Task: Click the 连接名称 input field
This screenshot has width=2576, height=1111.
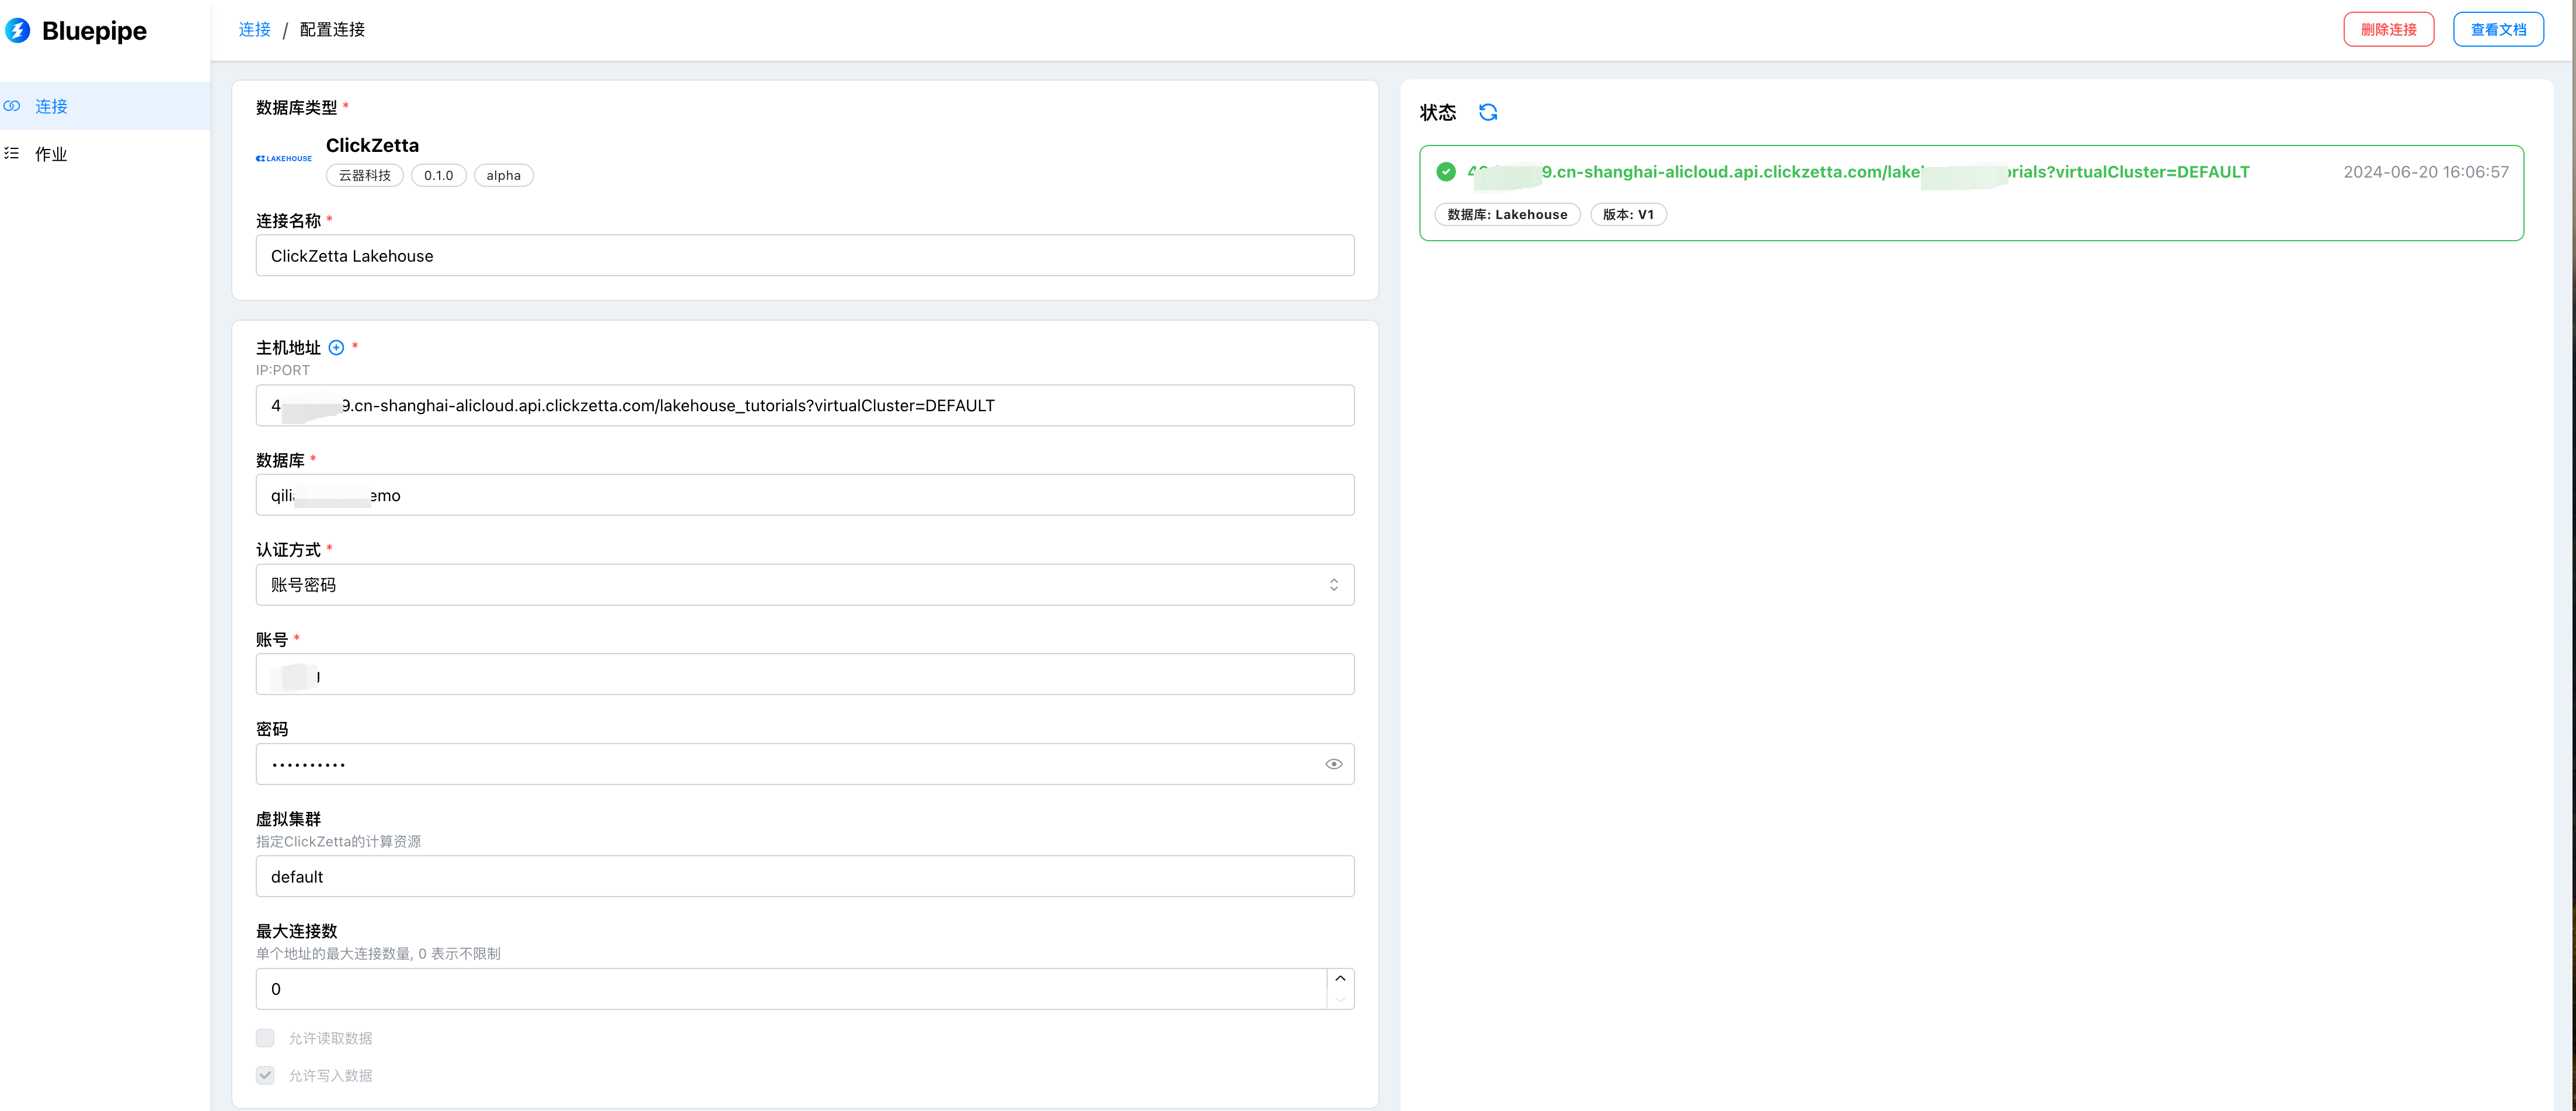Action: coord(804,256)
